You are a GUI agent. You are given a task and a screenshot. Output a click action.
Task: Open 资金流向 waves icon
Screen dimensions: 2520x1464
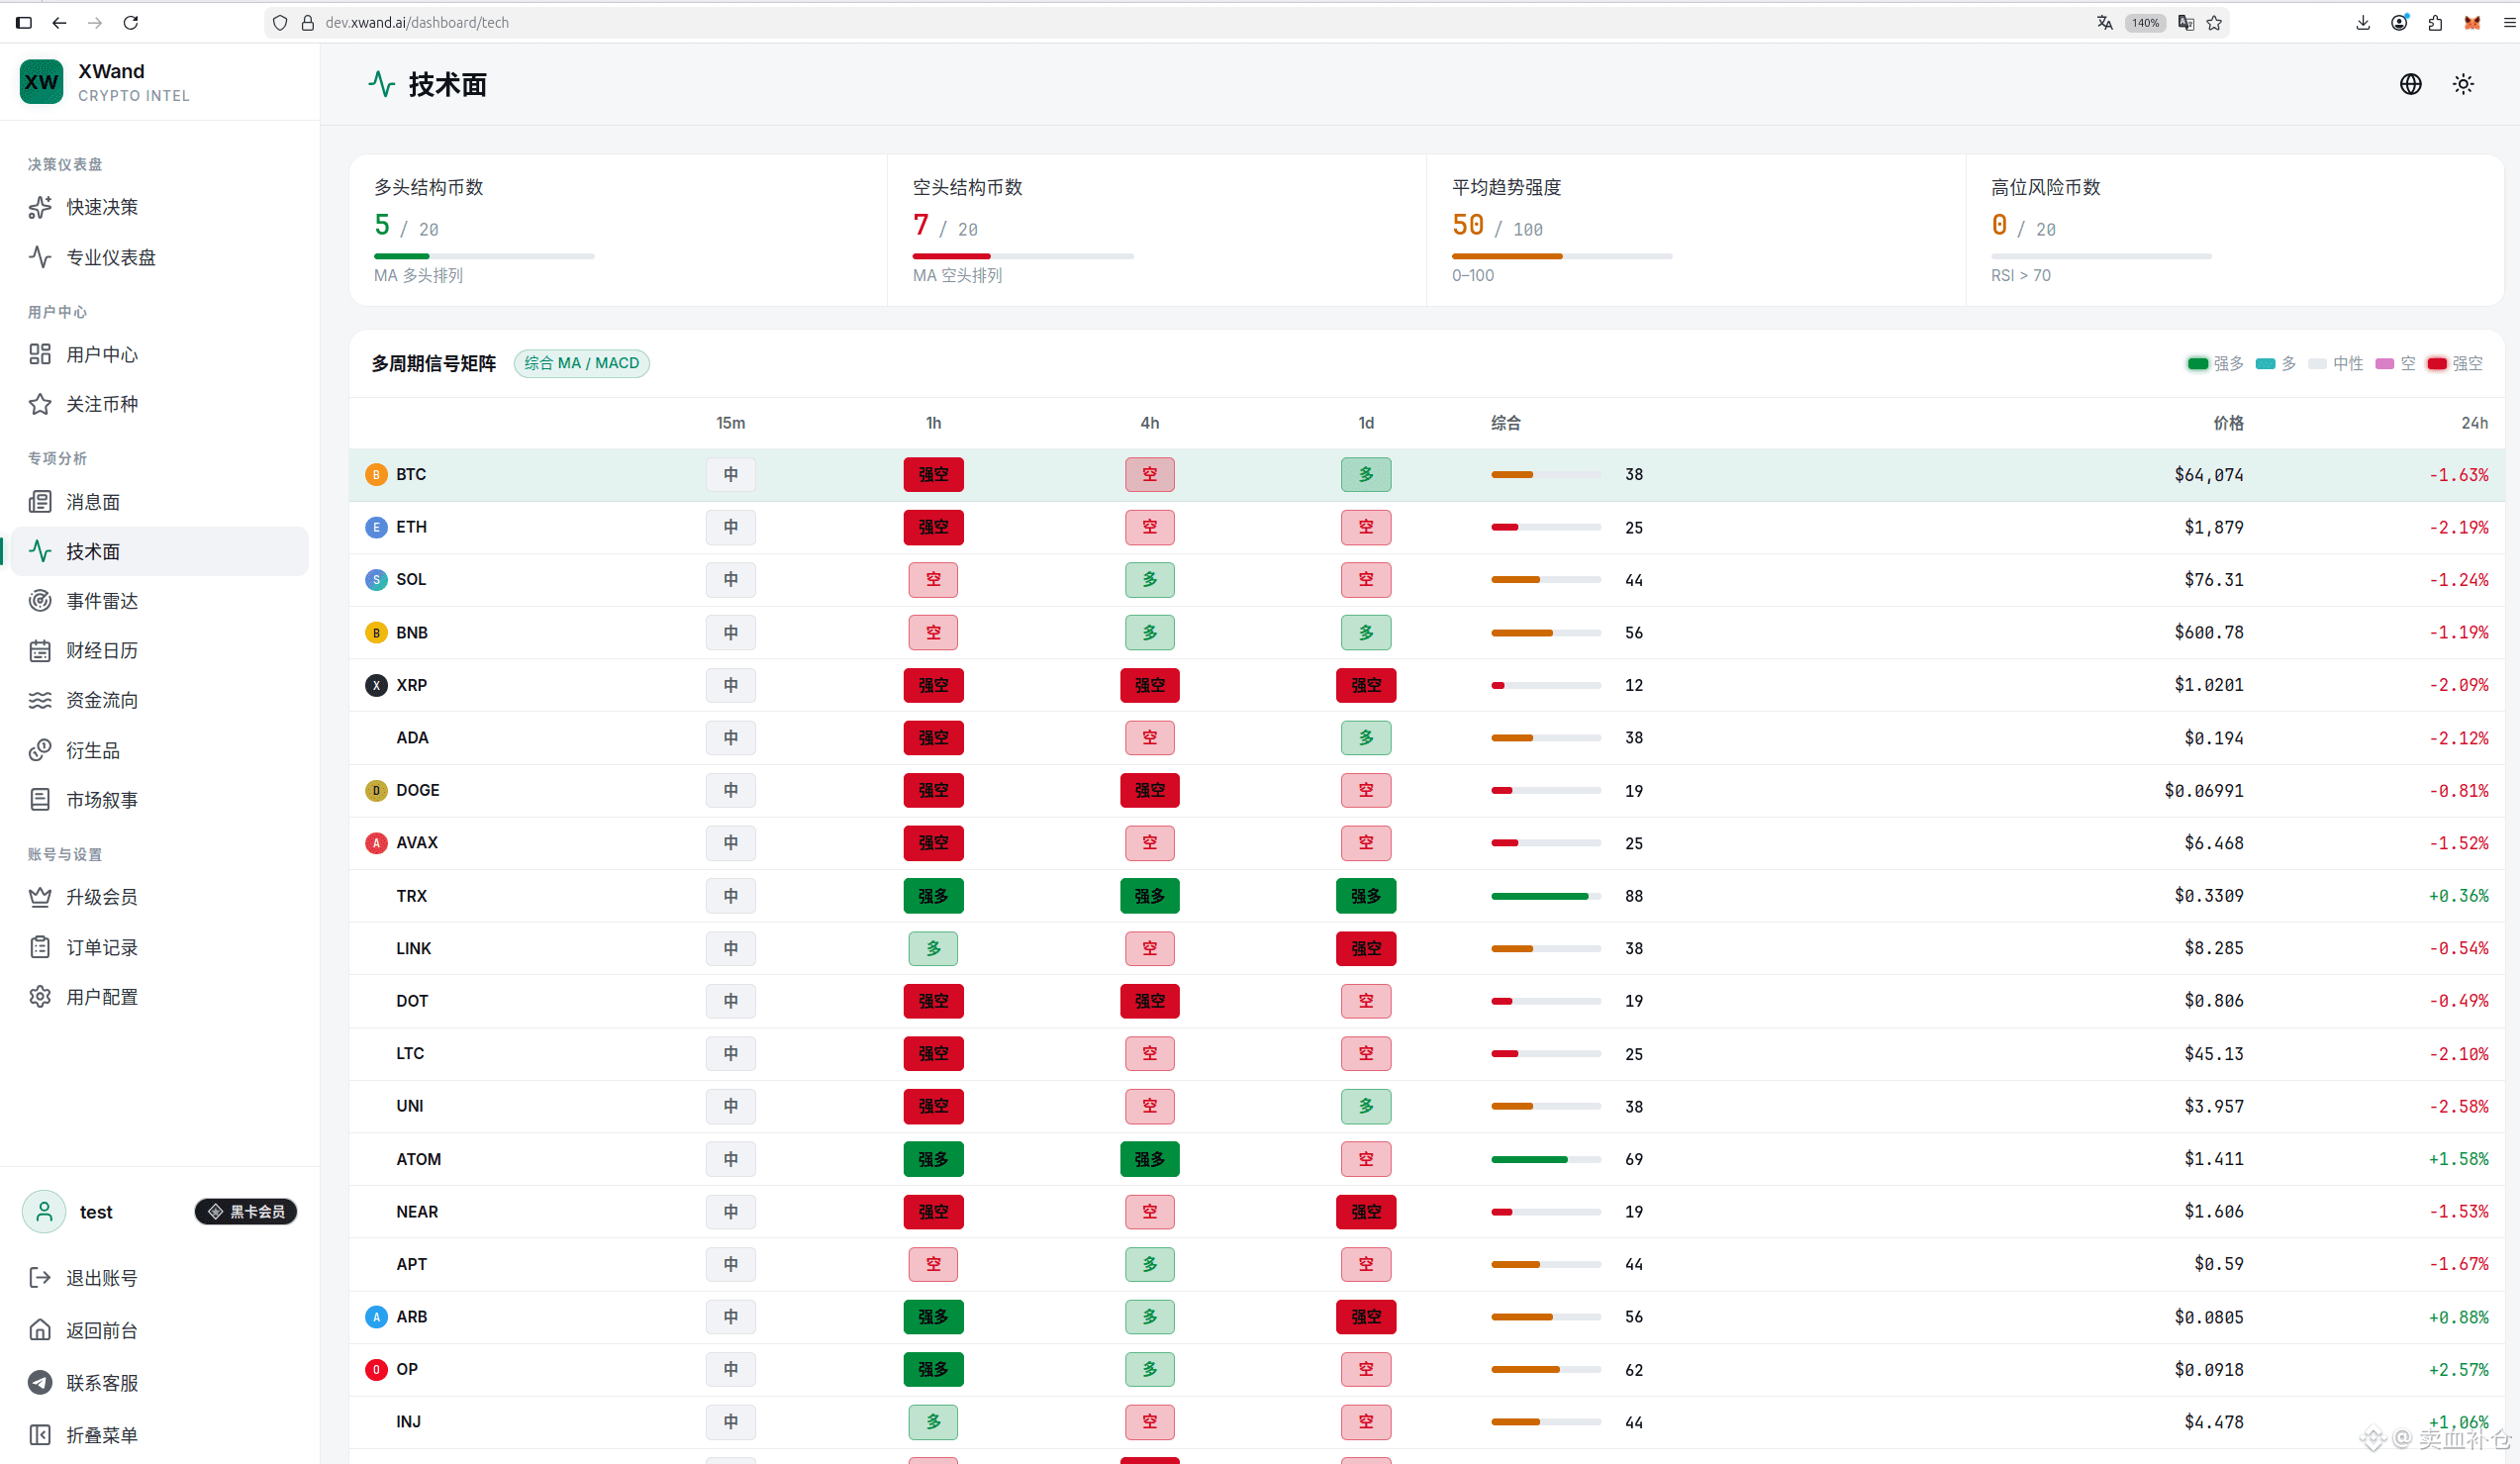click(x=40, y=700)
